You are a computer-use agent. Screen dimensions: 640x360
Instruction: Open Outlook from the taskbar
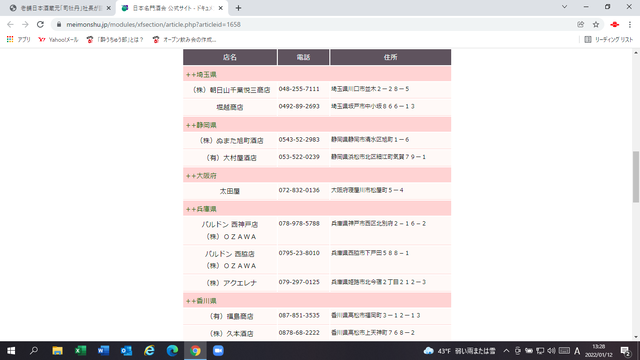pos(127,351)
